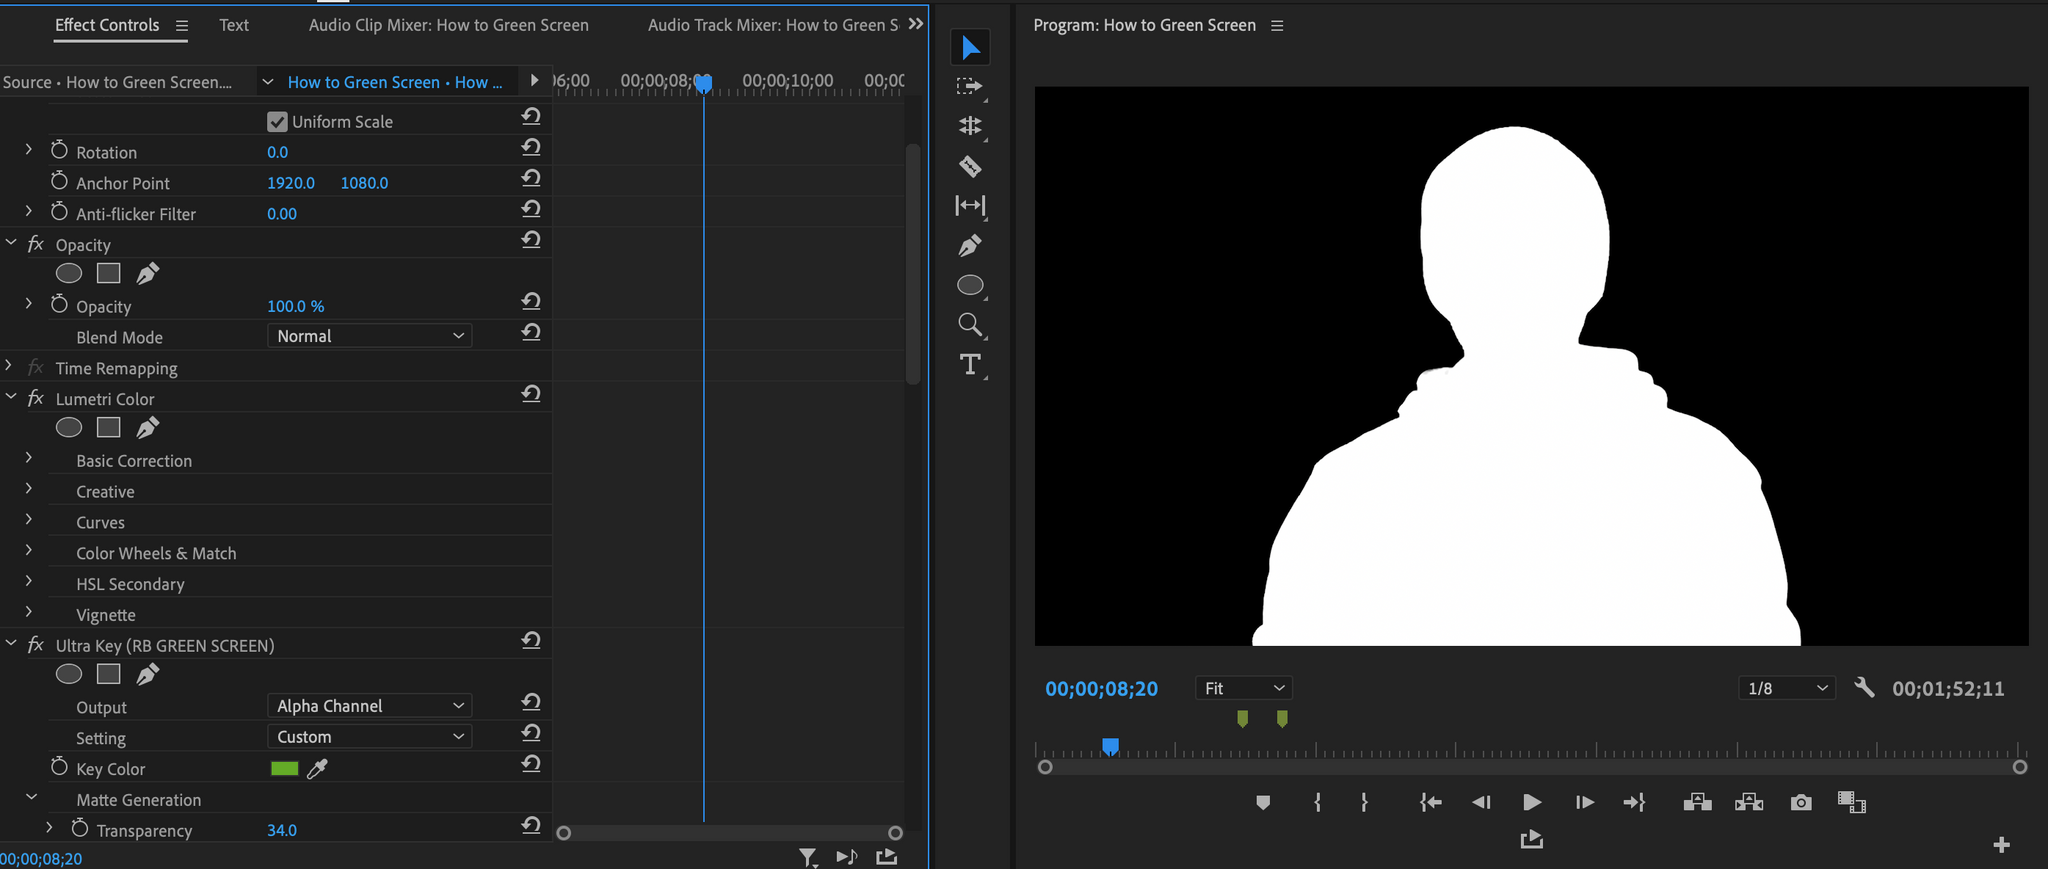Toggle the Ultra Key fx switch

tap(36, 645)
